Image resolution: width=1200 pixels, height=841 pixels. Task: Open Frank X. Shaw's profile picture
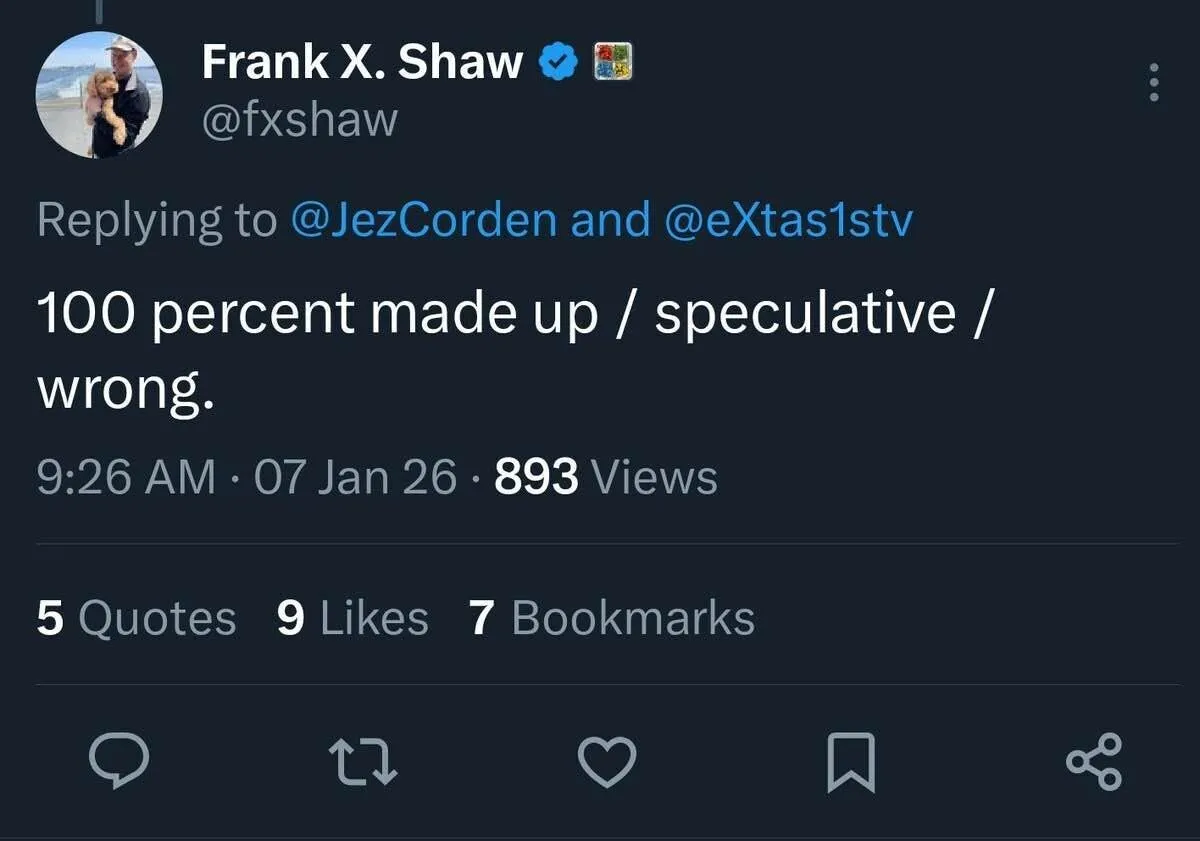tap(99, 96)
